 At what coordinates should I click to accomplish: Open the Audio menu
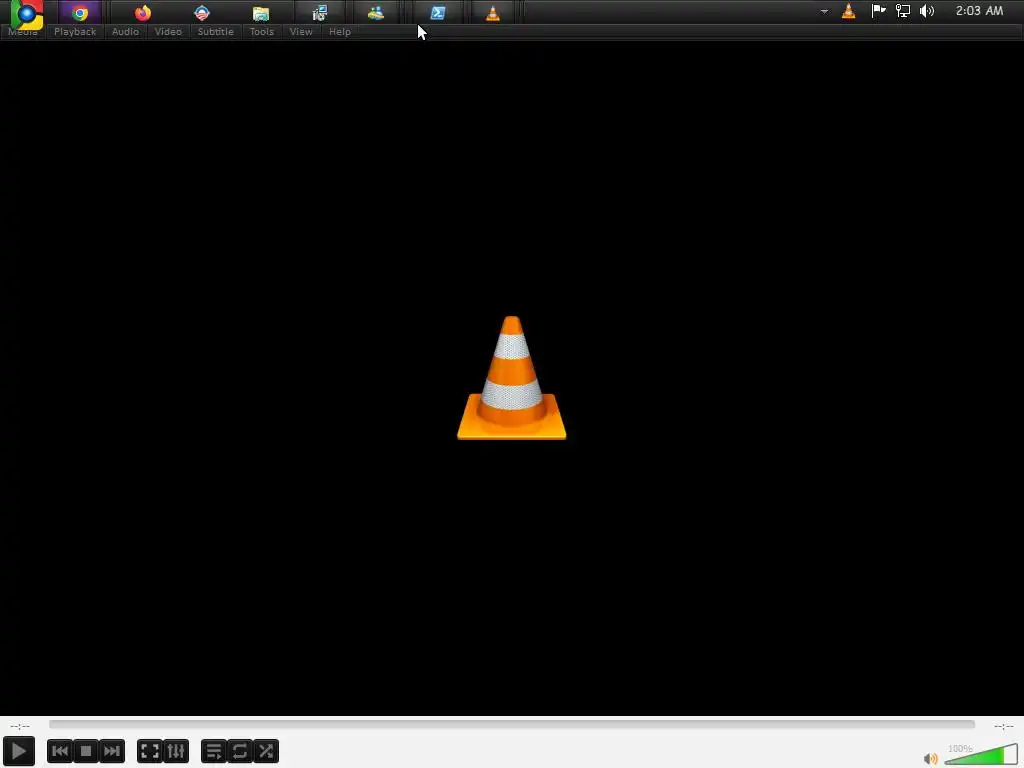click(125, 31)
